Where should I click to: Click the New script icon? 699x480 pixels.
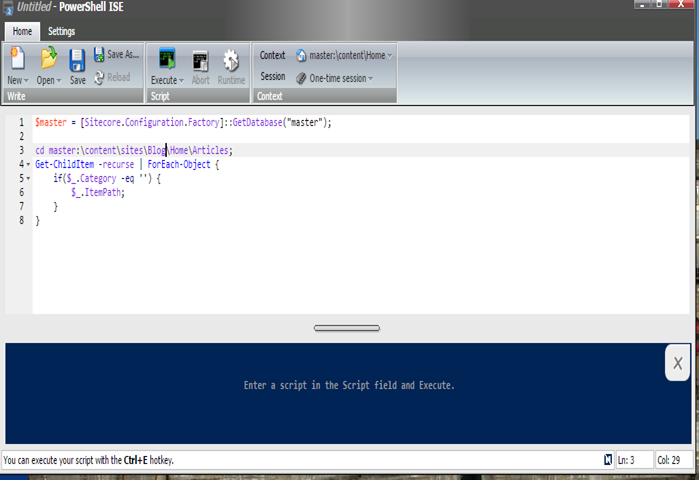pyautogui.click(x=17, y=58)
